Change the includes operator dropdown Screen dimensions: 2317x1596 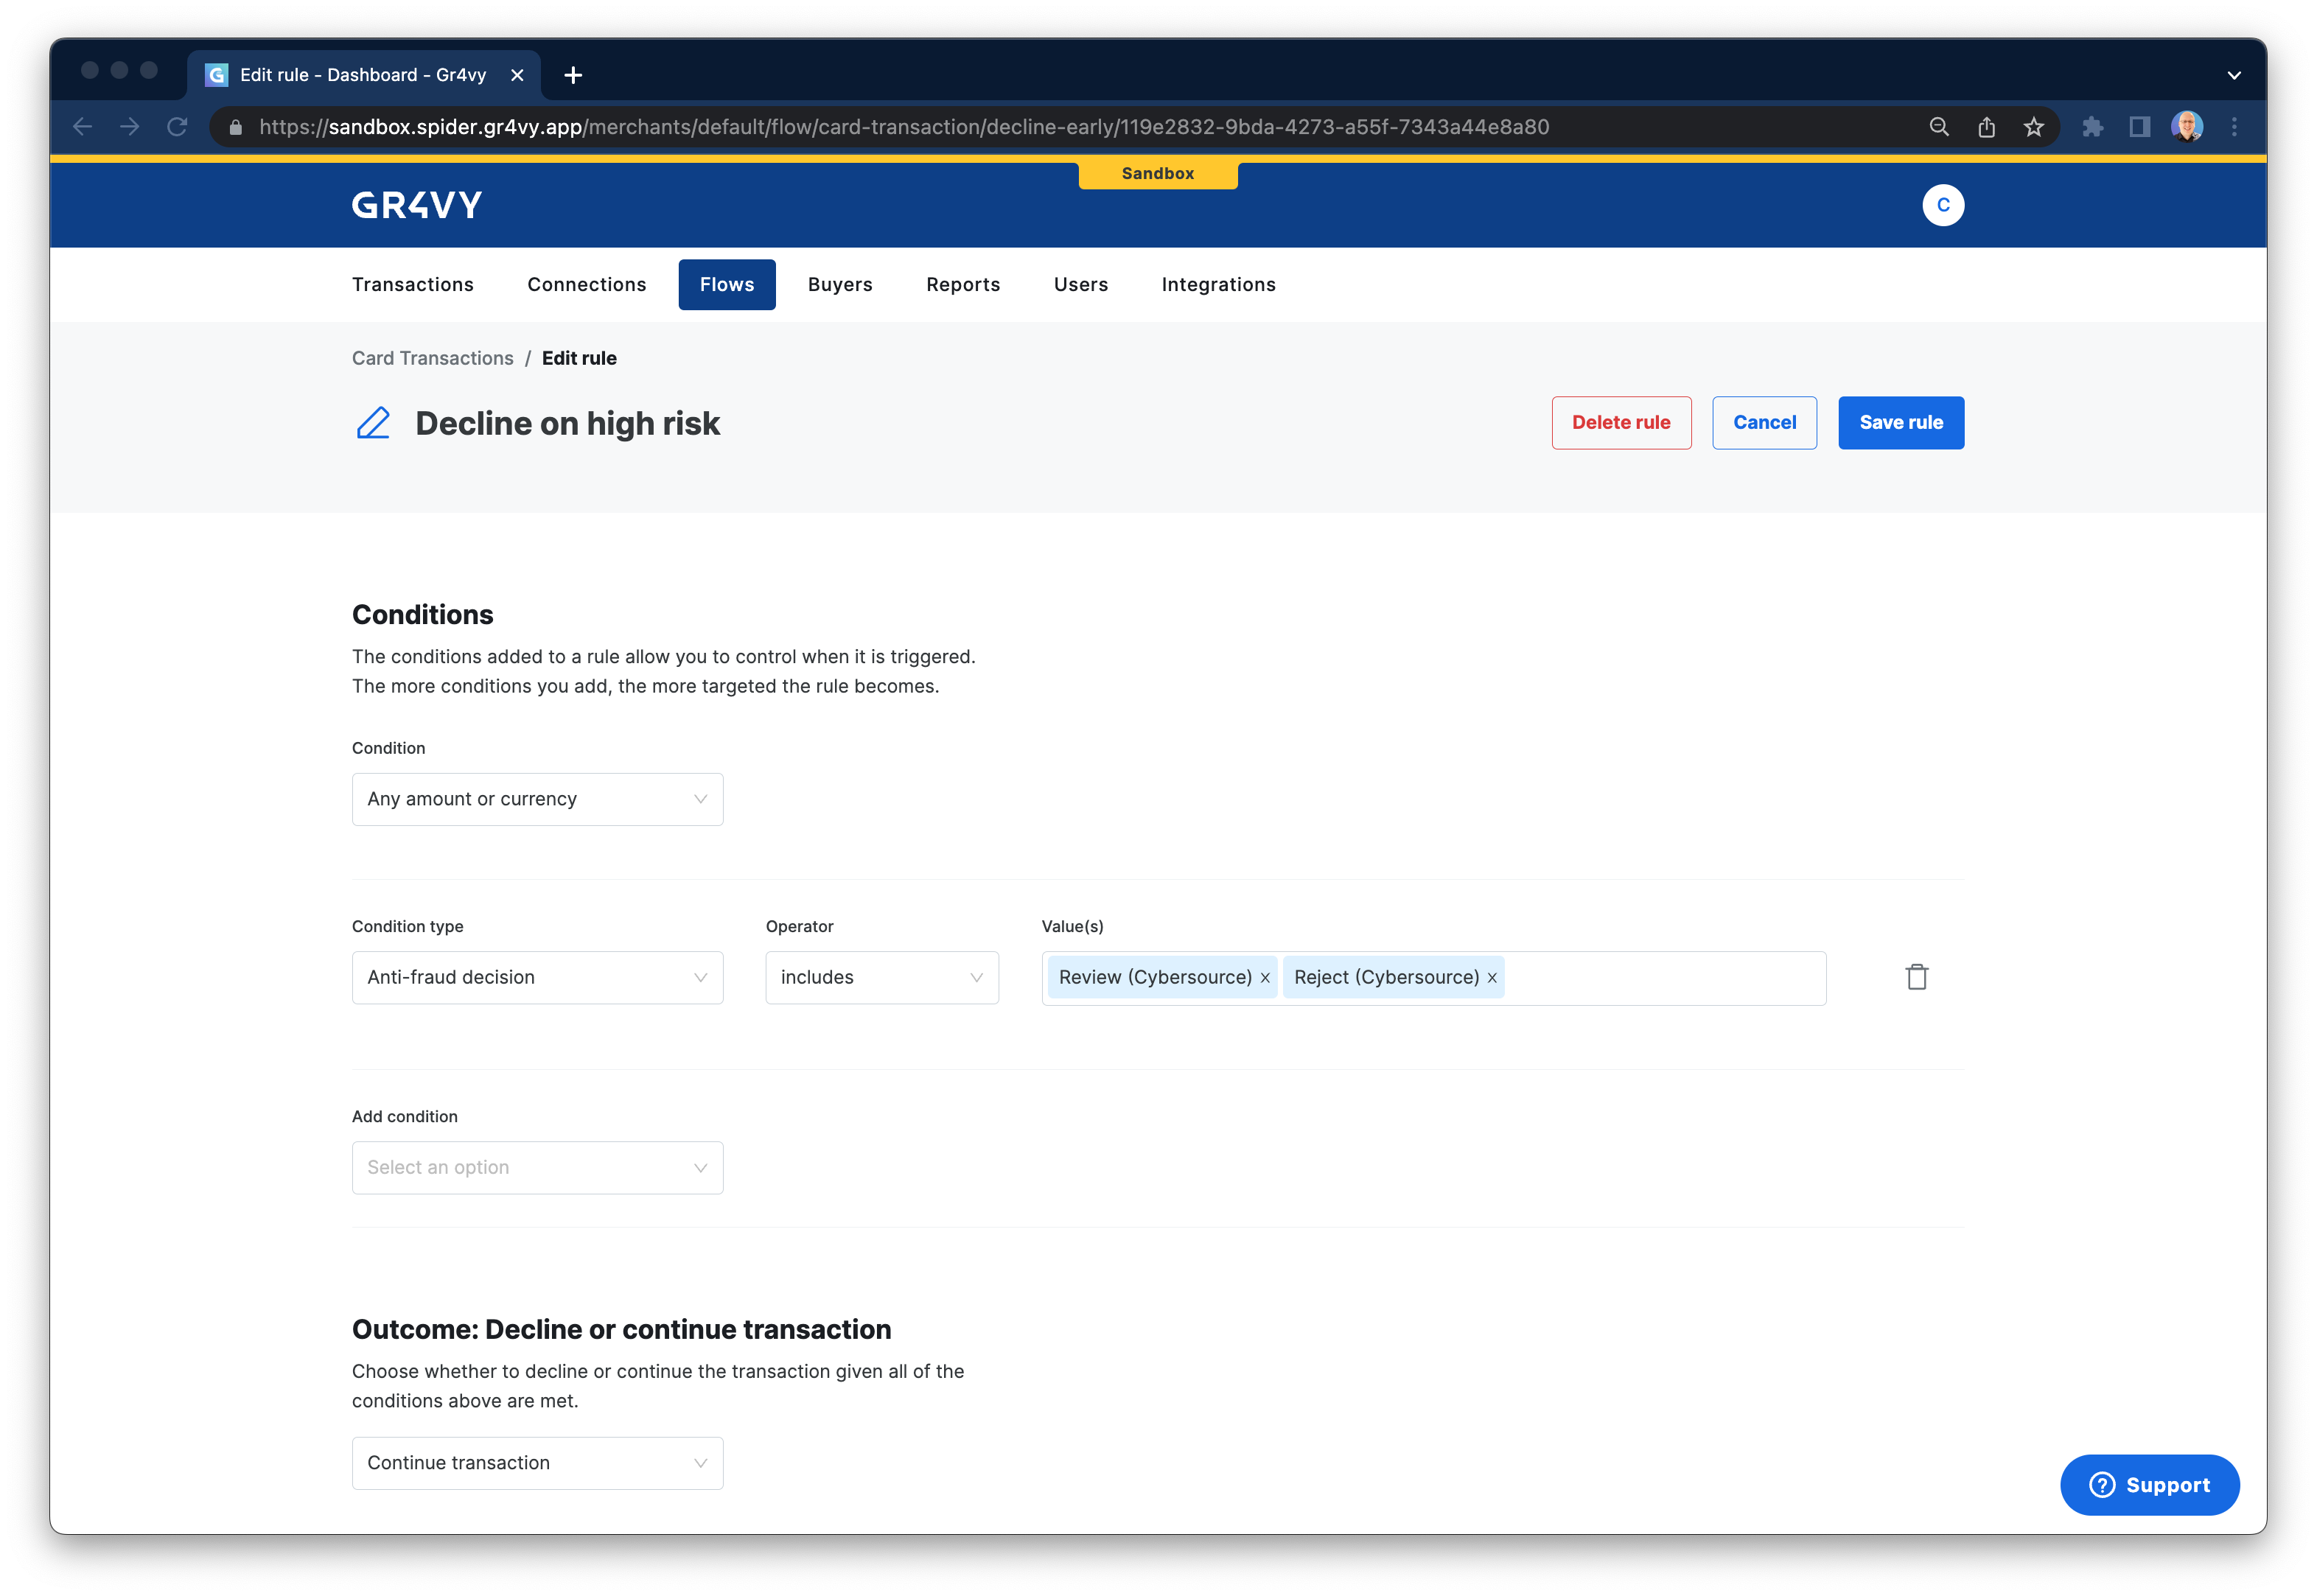tap(881, 977)
